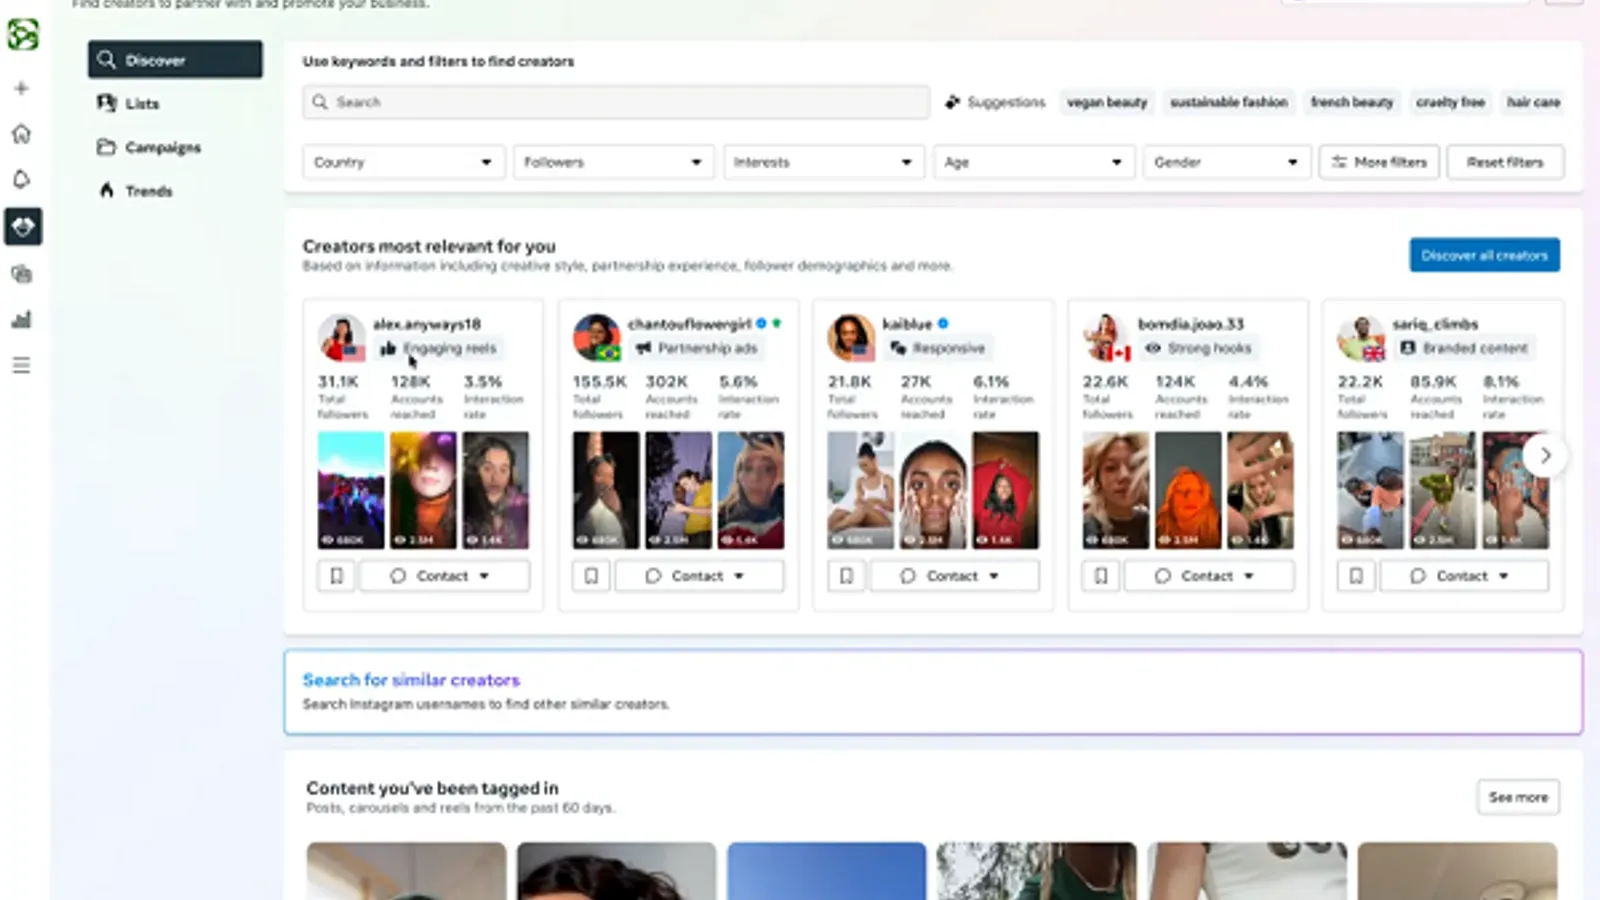Screen dimensions: 1600x900
Task: Click the search magnifier in the keyword field
Action: 320,102
